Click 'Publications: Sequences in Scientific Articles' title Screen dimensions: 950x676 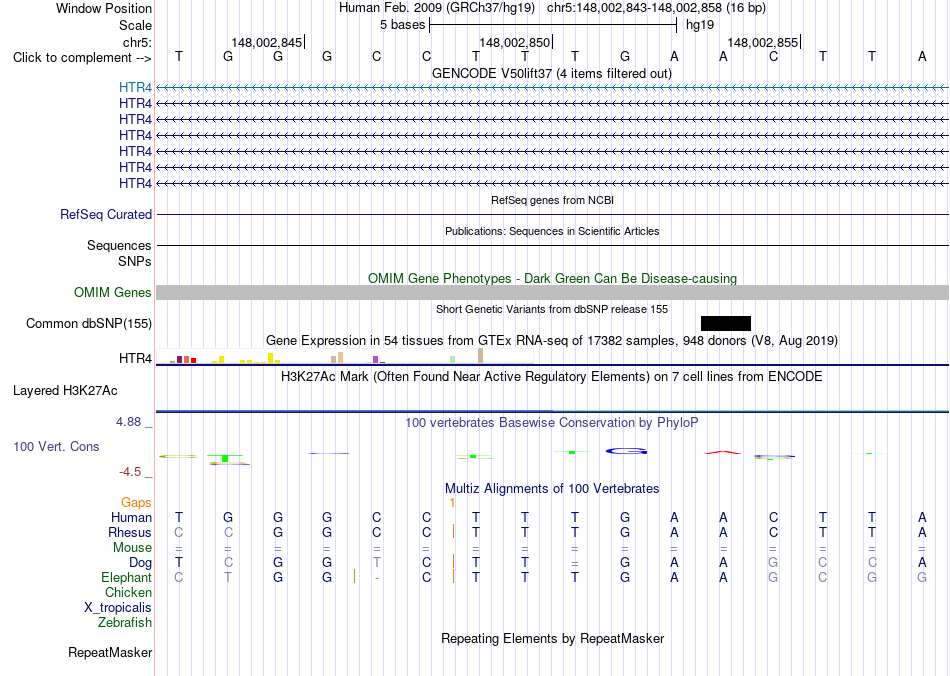click(x=552, y=231)
